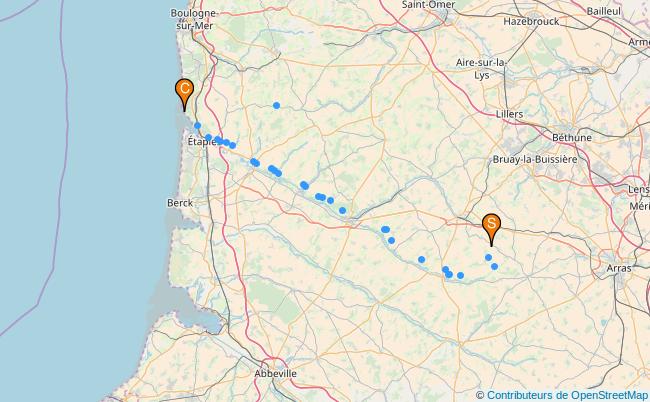The image size is (650, 402).
Task: Click the Étaples town label
Action: 203,141
